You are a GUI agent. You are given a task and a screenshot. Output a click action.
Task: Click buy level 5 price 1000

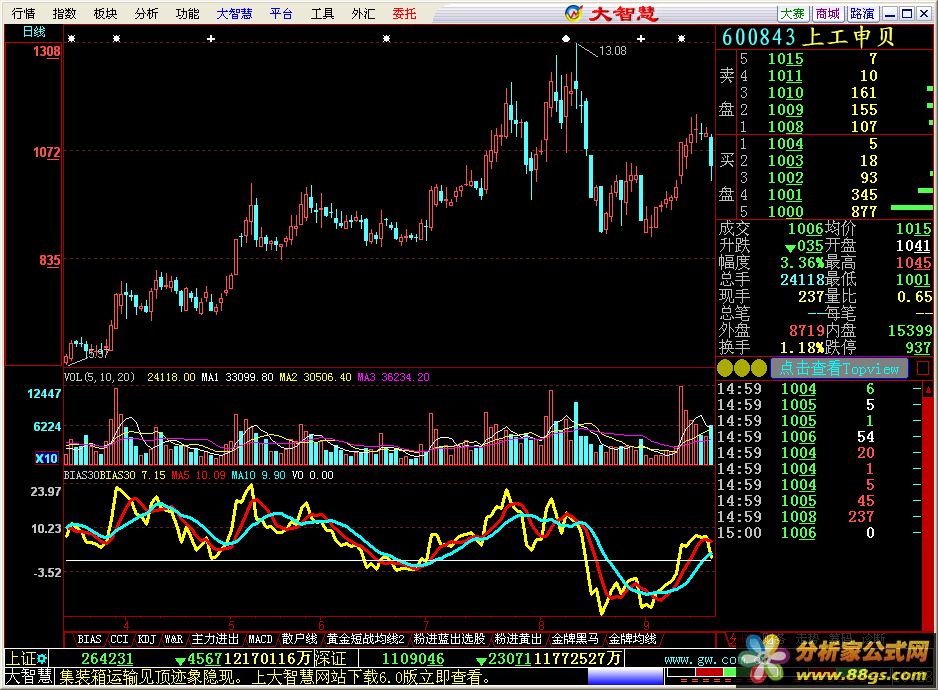coord(785,212)
